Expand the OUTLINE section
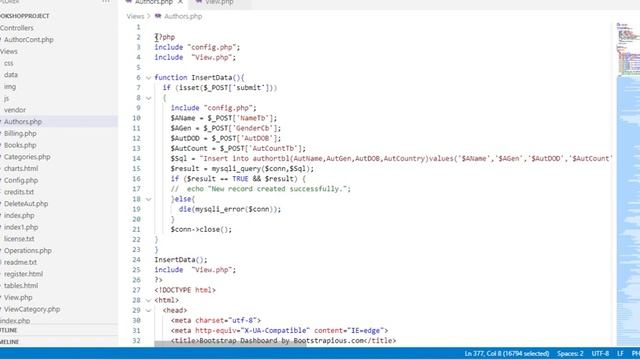Screen dimensions: 640x360 [9, 330]
